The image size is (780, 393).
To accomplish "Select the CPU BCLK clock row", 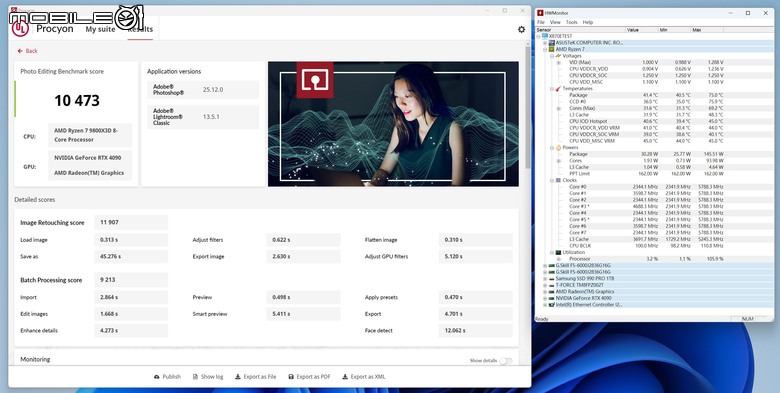I will tap(655, 246).
